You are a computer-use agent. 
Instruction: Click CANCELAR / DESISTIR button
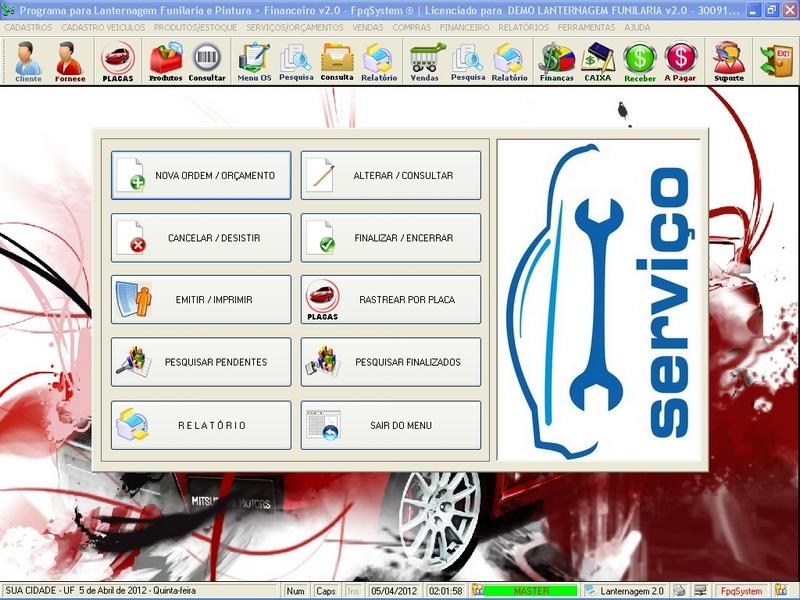pyautogui.click(x=201, y=238)
